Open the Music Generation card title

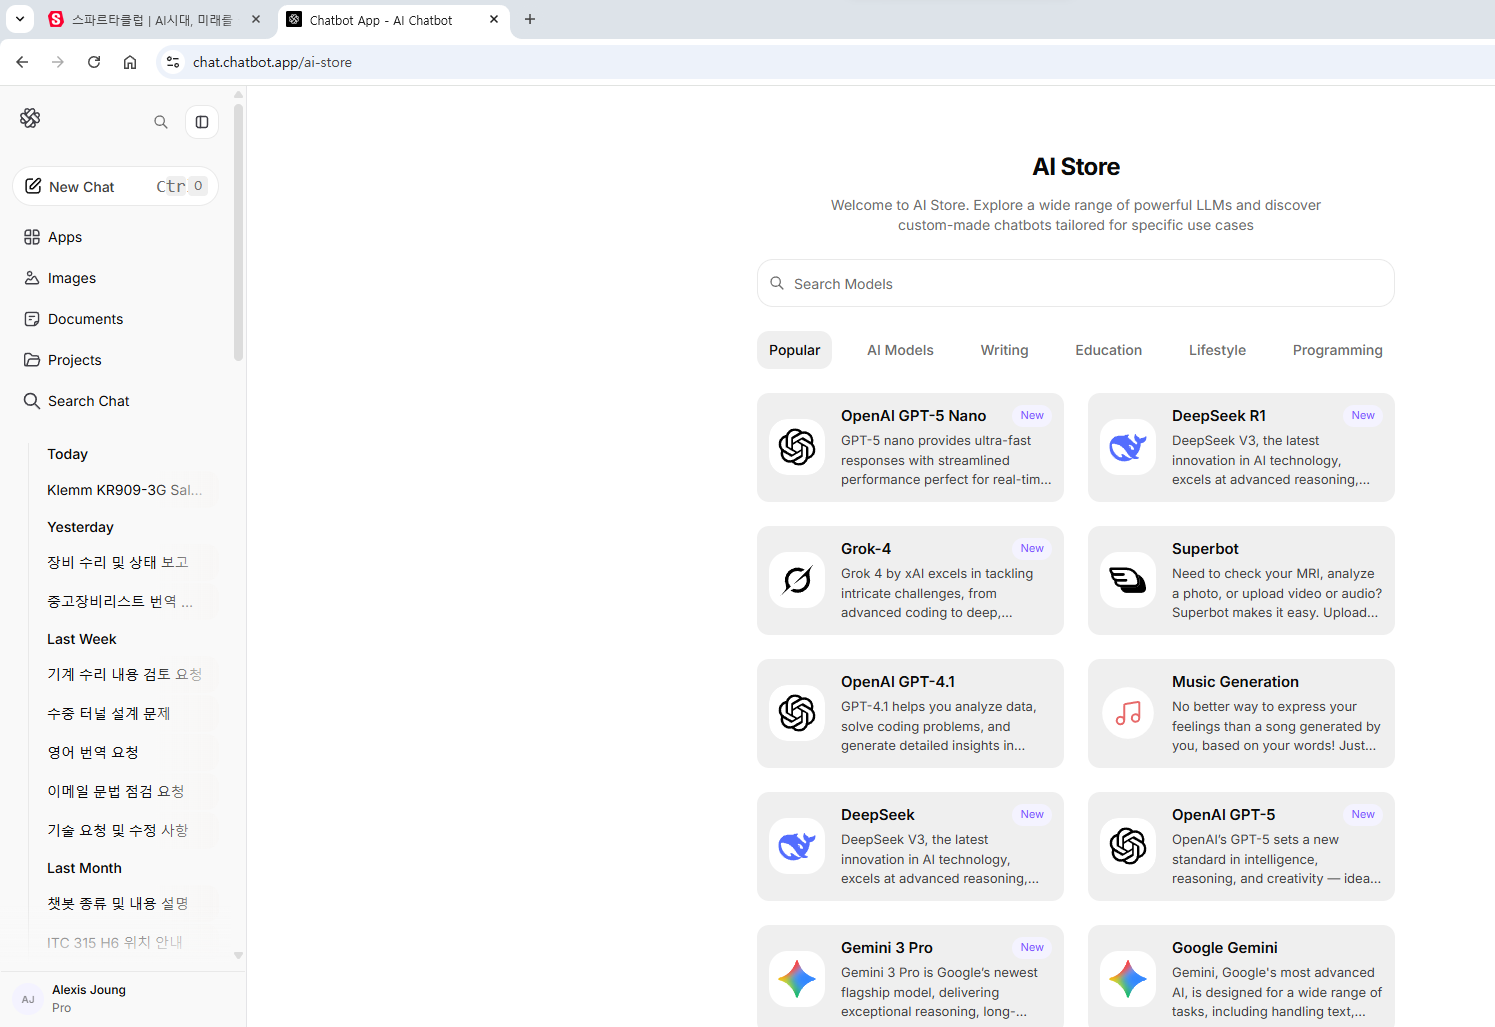point(1235,682)
